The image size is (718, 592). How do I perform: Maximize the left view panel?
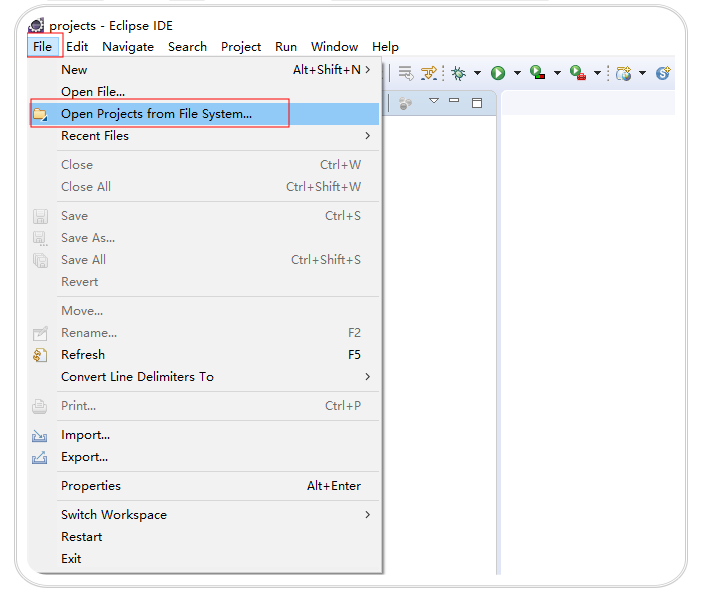[477, 103]
